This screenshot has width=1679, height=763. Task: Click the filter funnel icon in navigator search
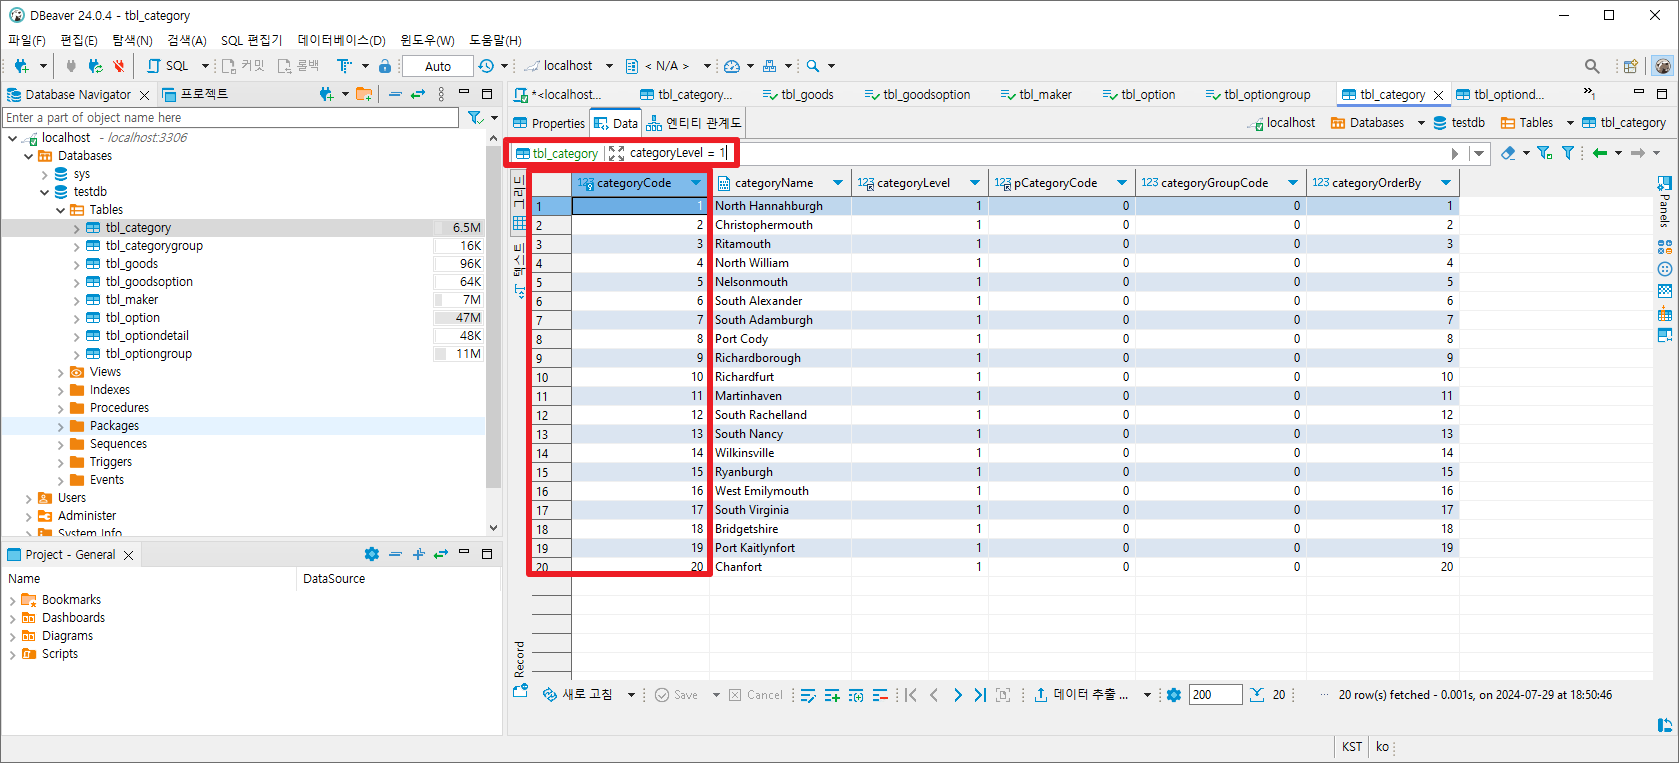tap(475, 118)
